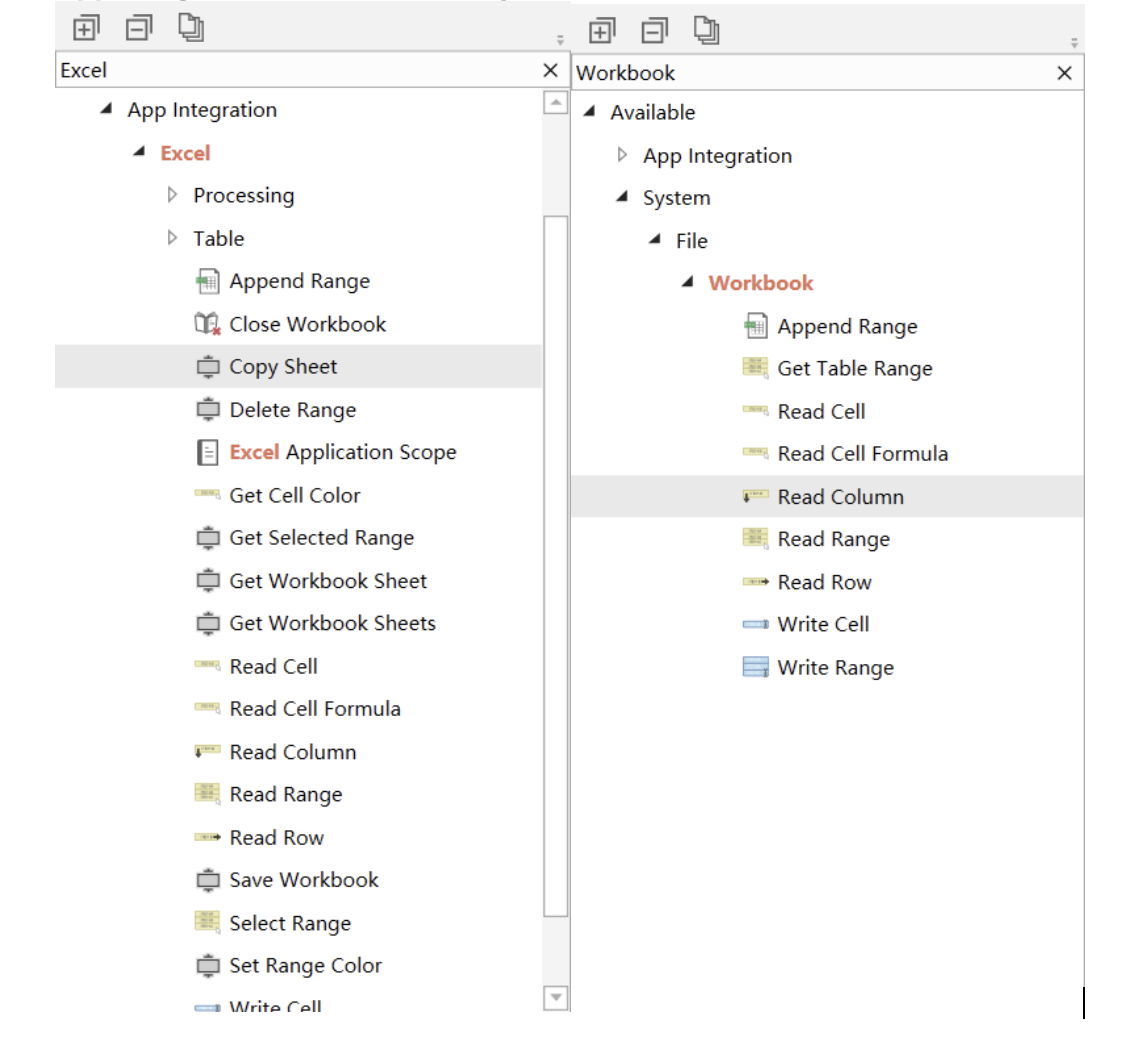Select Close Workbook activity label
This screenshot has height=1042, width=1134.
point(307,324)
